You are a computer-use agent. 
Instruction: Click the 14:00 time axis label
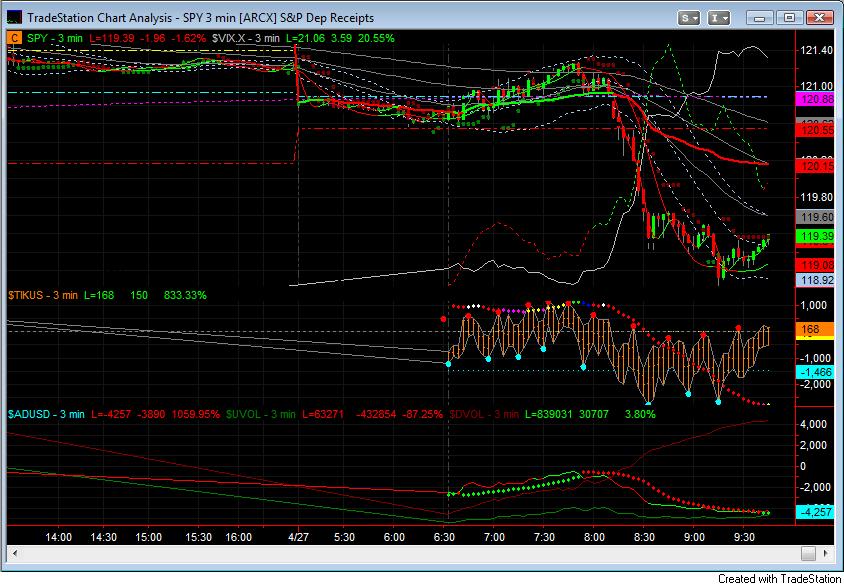tap(58, 537)
